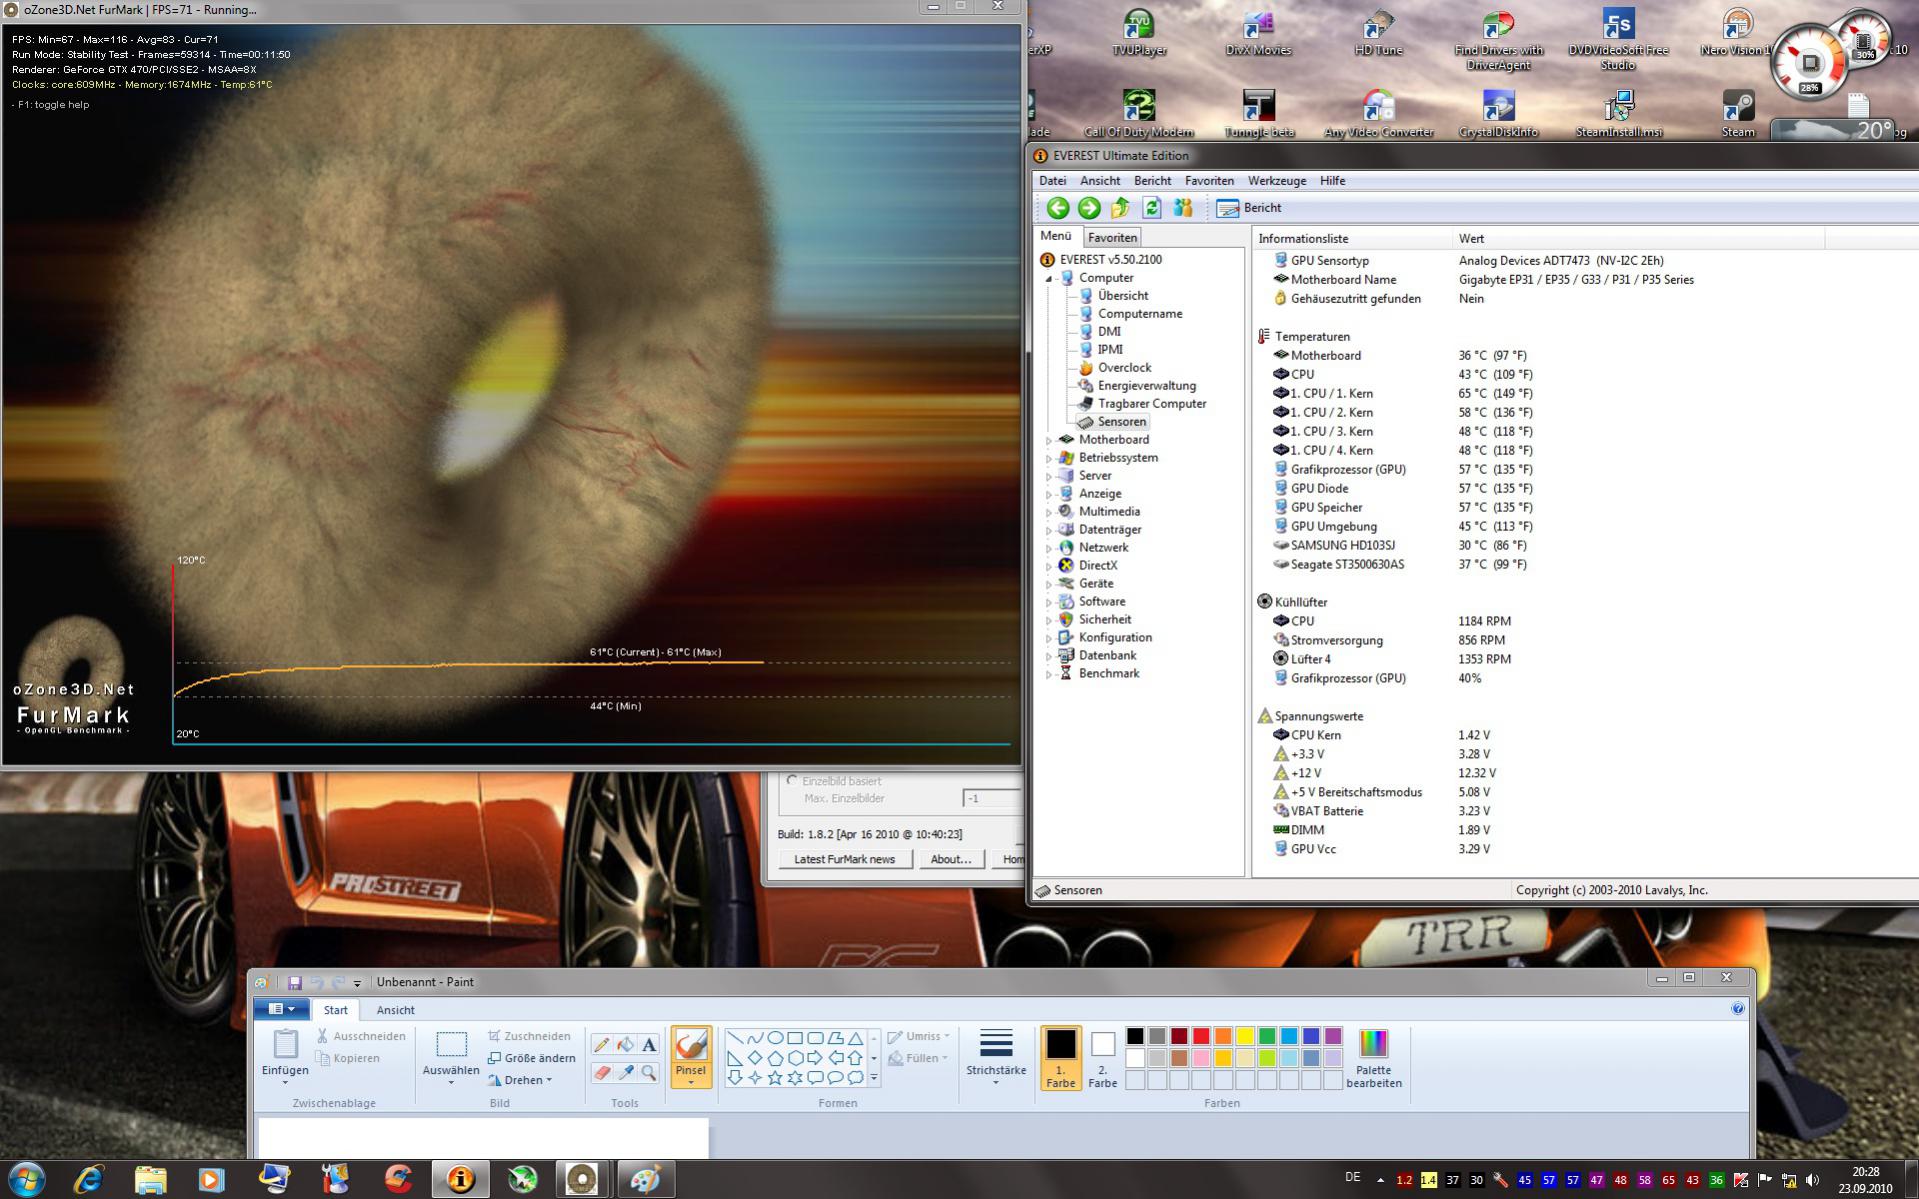This screenshot has width=1919, height=1199.
Task: Select the 2. Farbe color box
Action: point(1102,1058)
